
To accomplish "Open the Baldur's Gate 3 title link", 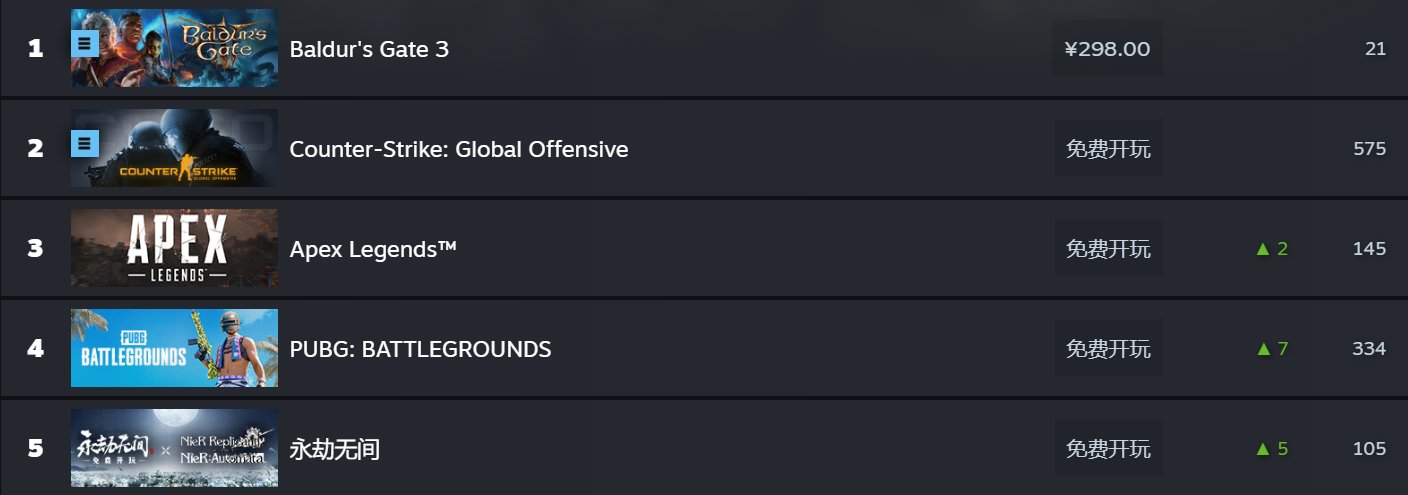I will point(369,49).
